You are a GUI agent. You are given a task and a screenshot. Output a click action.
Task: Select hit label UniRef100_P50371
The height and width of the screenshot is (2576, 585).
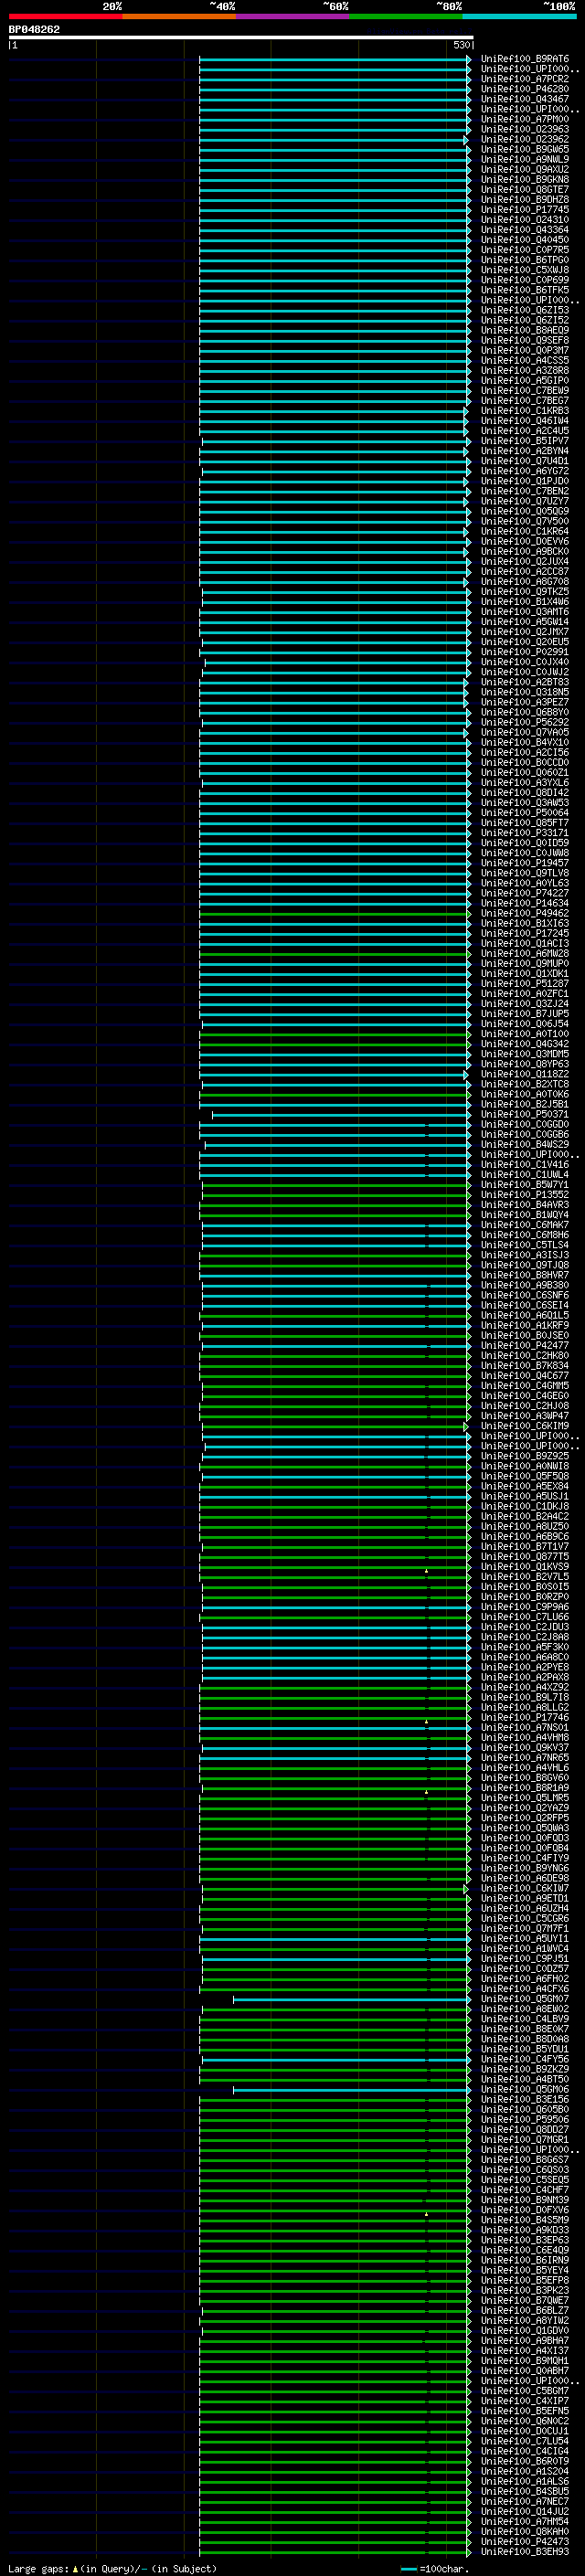click(x=525, y=1114)
